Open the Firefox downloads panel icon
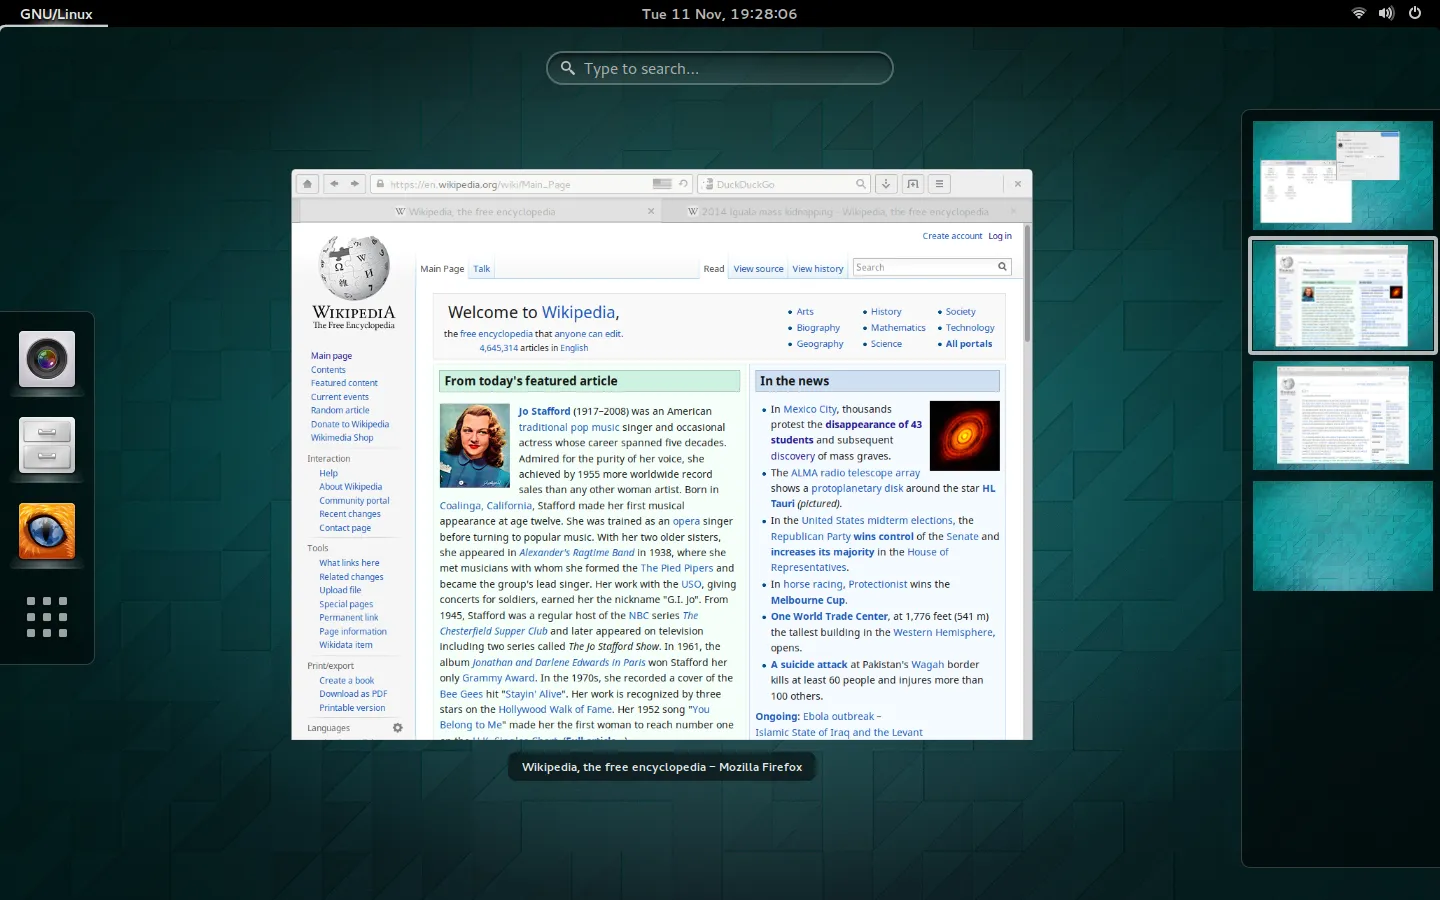 click(886, 184)
